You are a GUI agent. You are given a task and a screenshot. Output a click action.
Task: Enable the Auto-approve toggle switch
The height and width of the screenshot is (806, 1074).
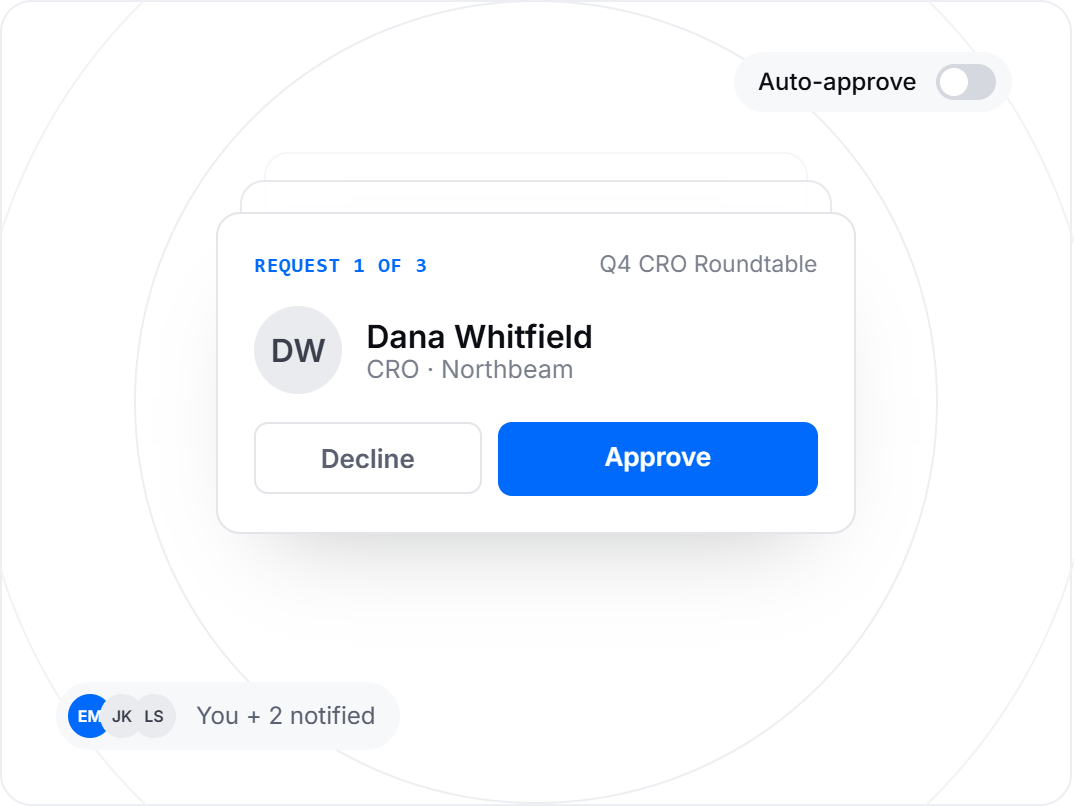pyautogui.click(x=966, y=82)
